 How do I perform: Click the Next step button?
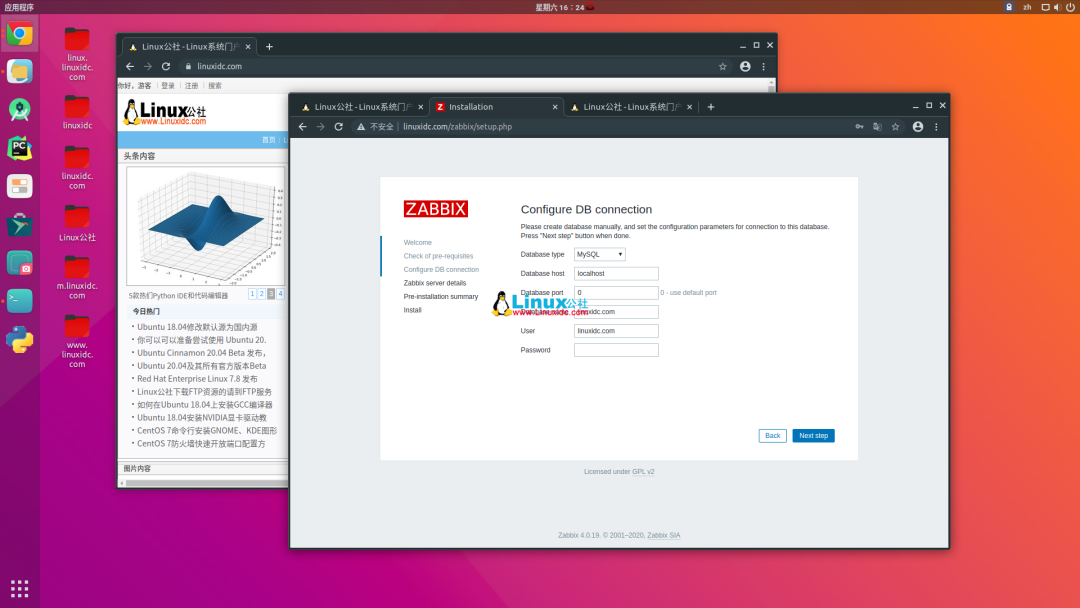813,436
